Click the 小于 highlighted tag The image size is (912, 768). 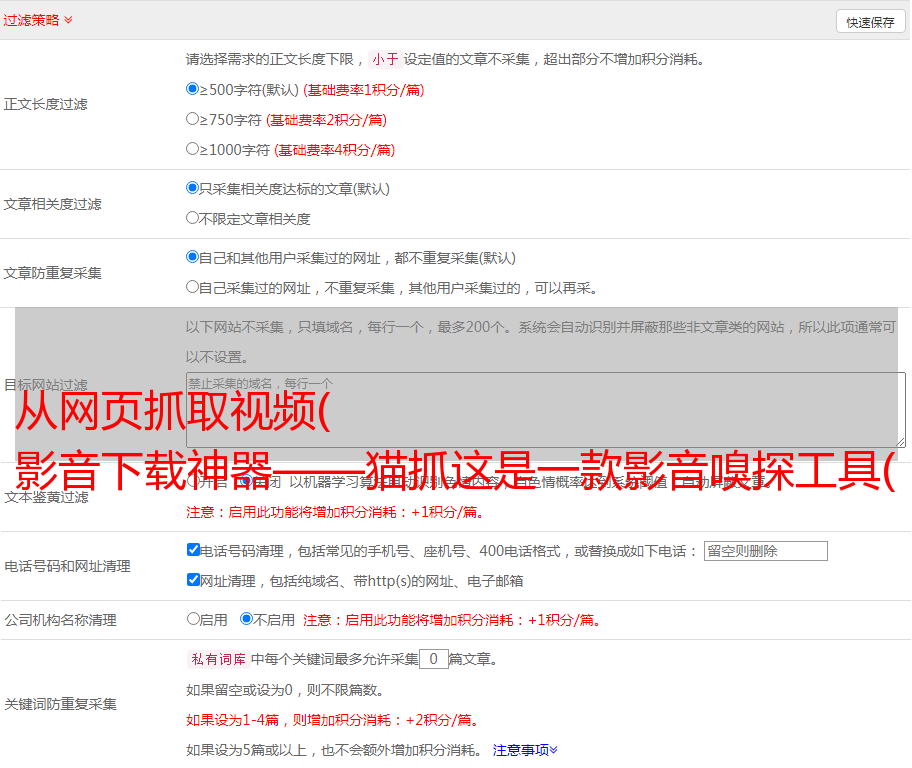[386, 59]
